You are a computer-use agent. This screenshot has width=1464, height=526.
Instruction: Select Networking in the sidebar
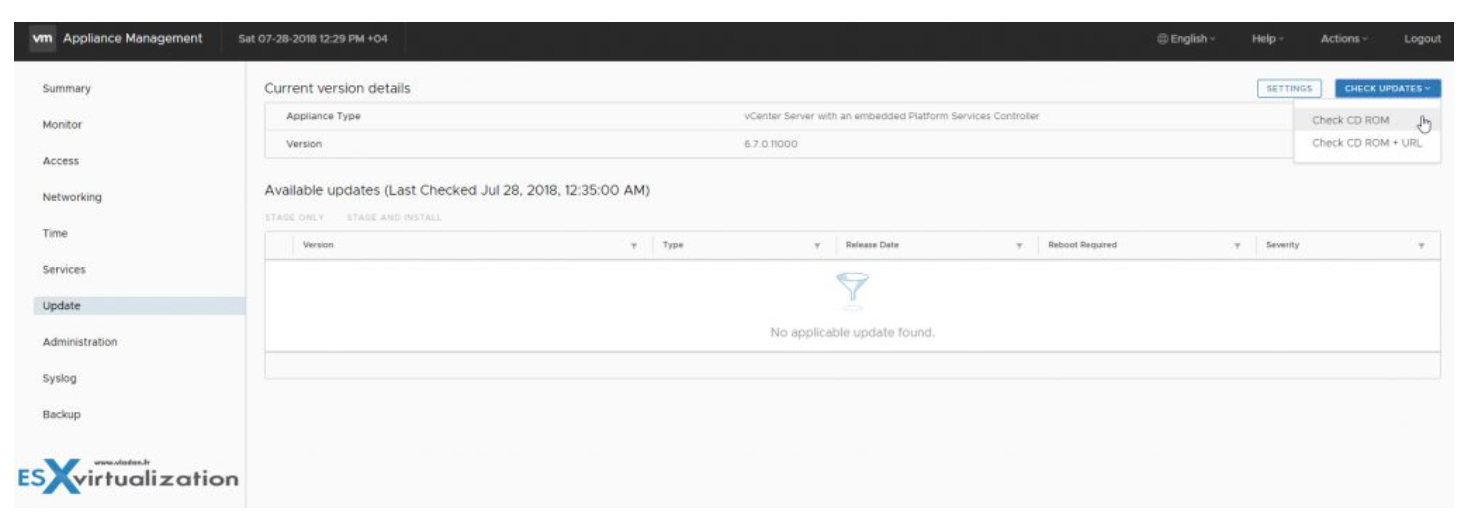(72, 198)
